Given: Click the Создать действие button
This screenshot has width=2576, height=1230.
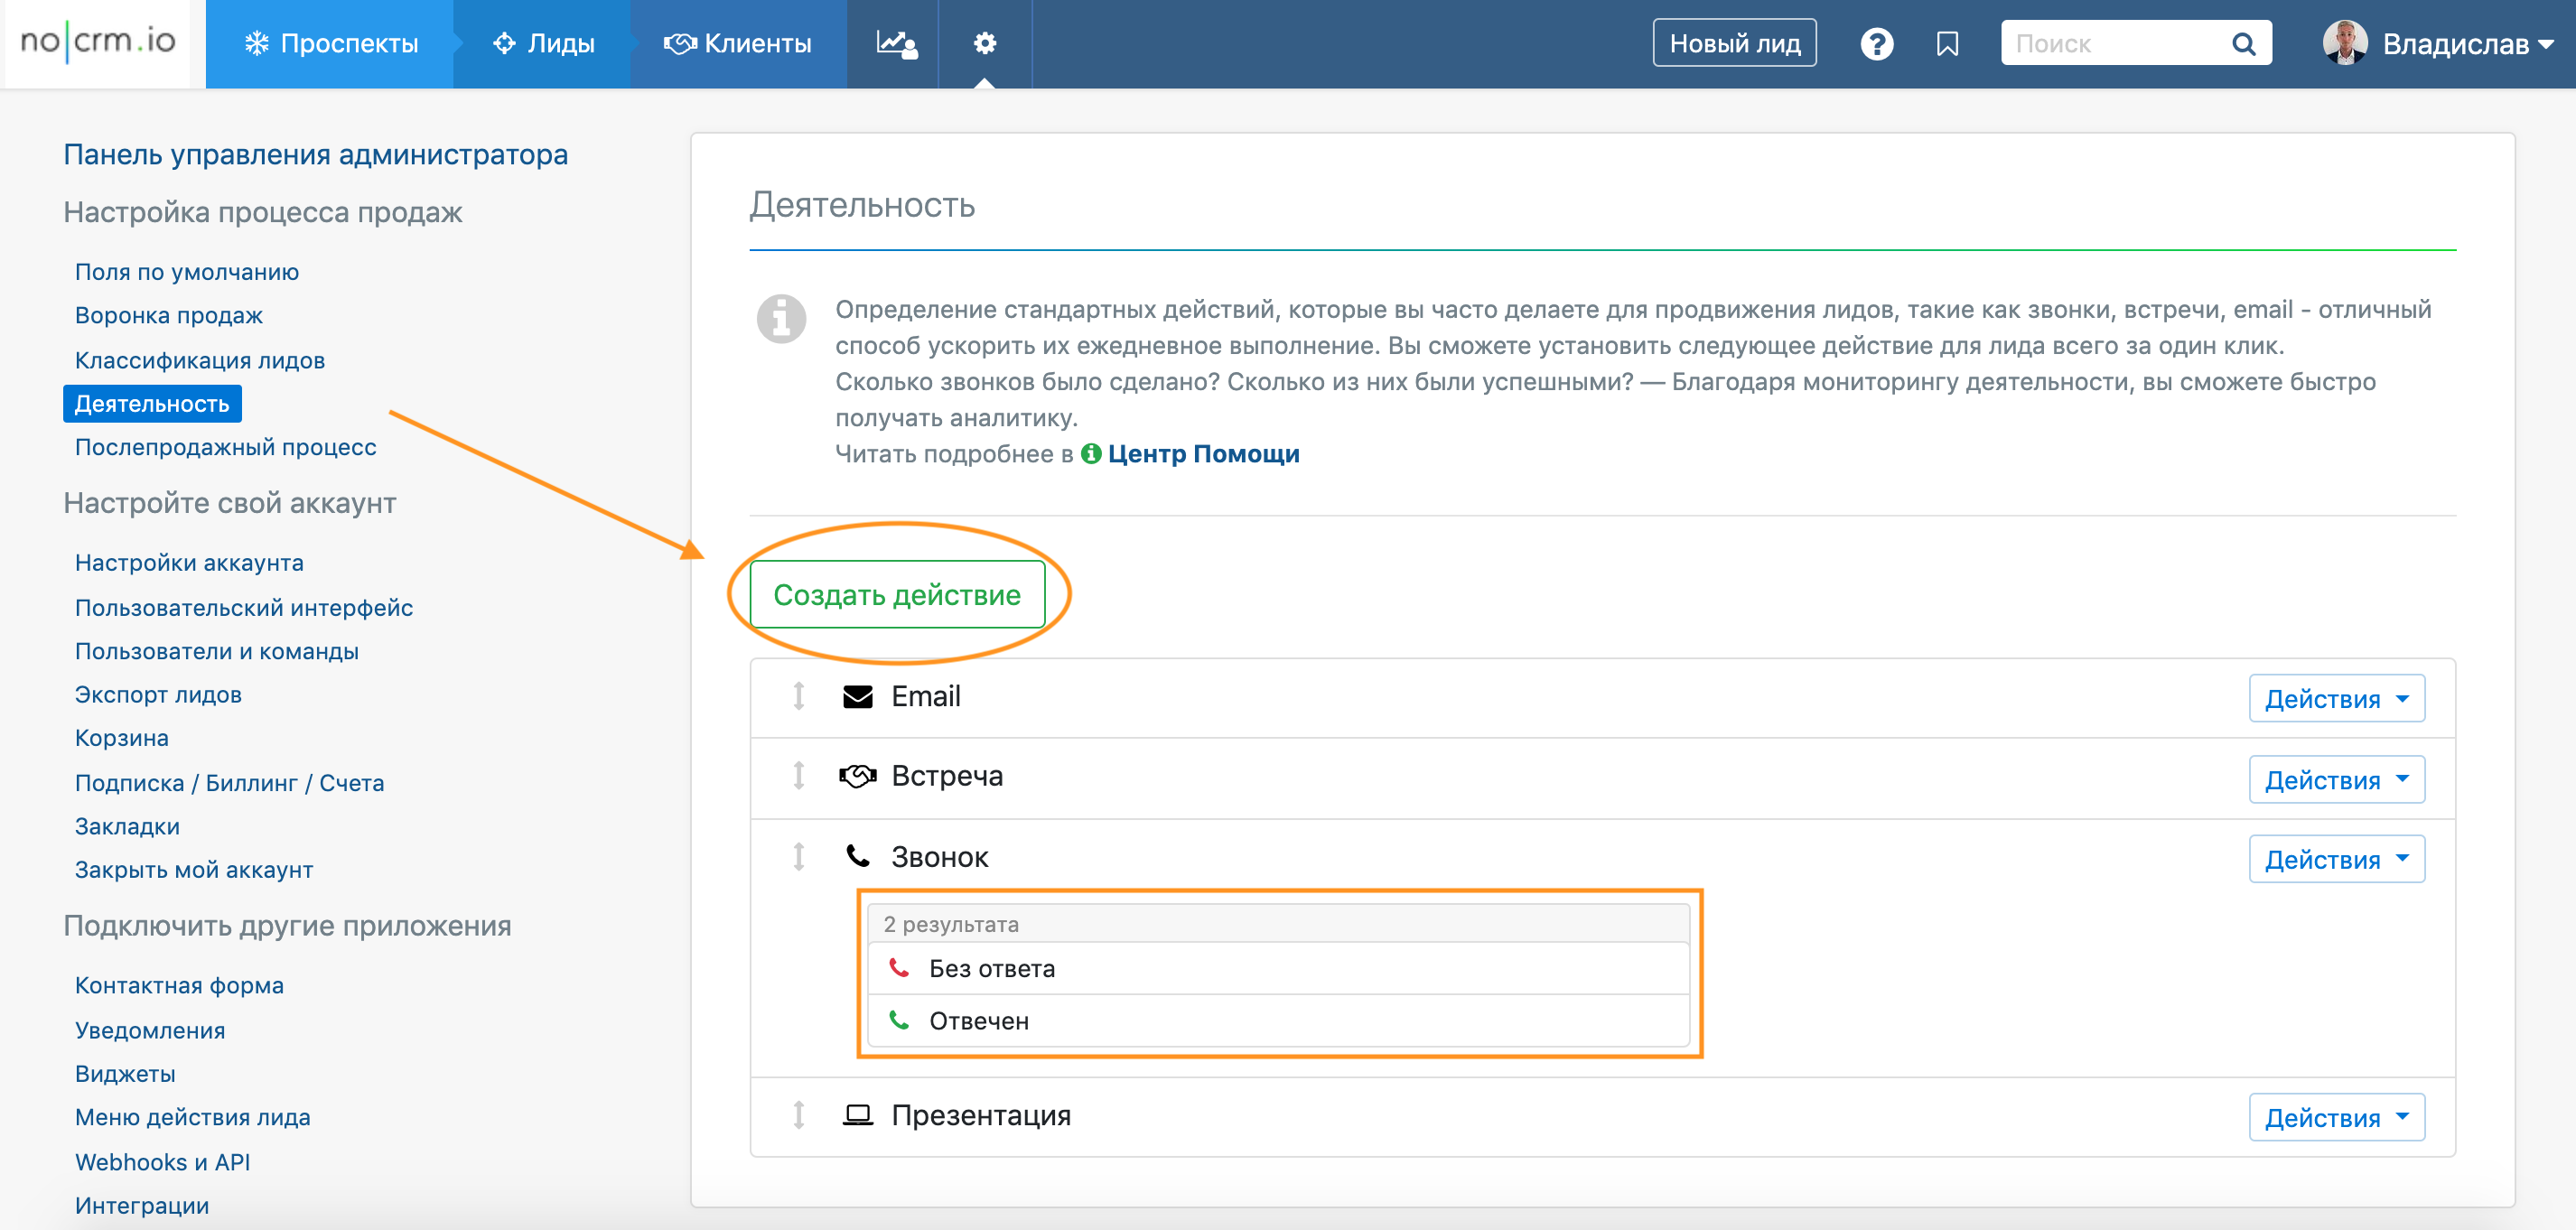Looking at the screenshot, I should [897, 595].
